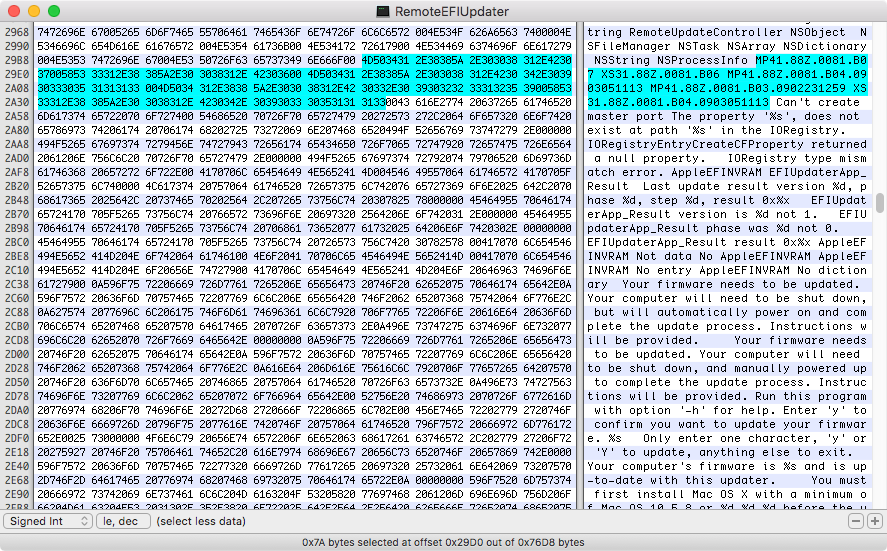Click line offset 2E18
Screen dimensions: 887x551
tap(17, 452)
